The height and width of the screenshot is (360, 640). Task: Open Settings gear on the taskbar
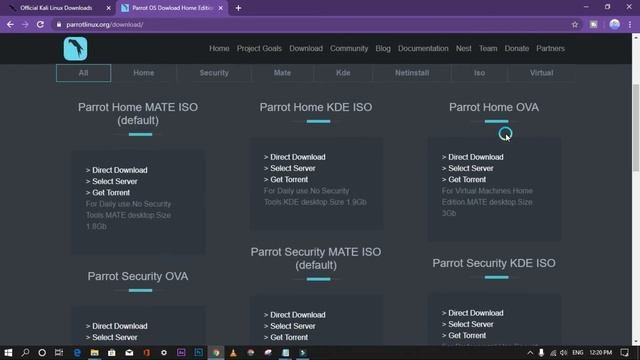tap(164, 353)
